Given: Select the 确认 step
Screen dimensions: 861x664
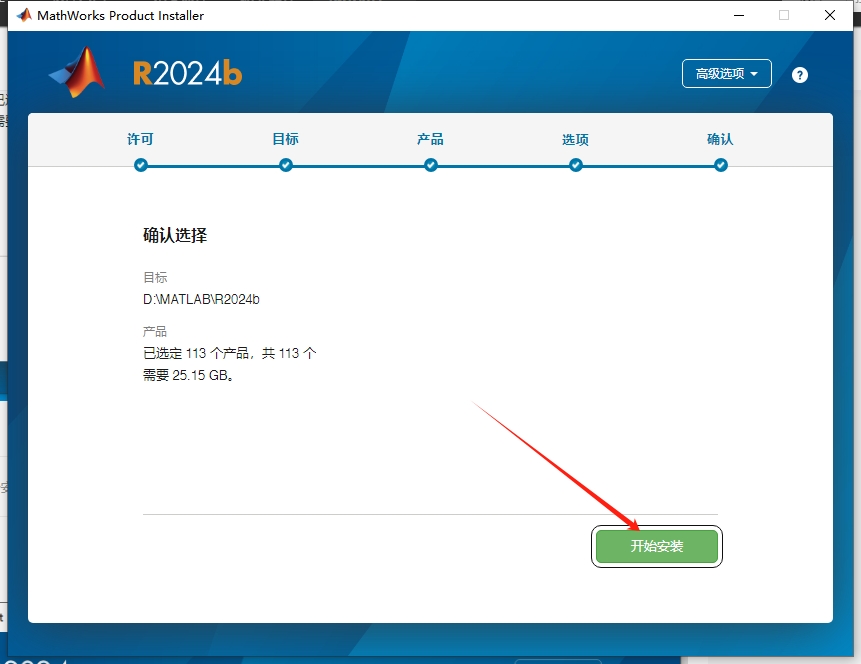Looking at the screenshot, I should [720, 140].
